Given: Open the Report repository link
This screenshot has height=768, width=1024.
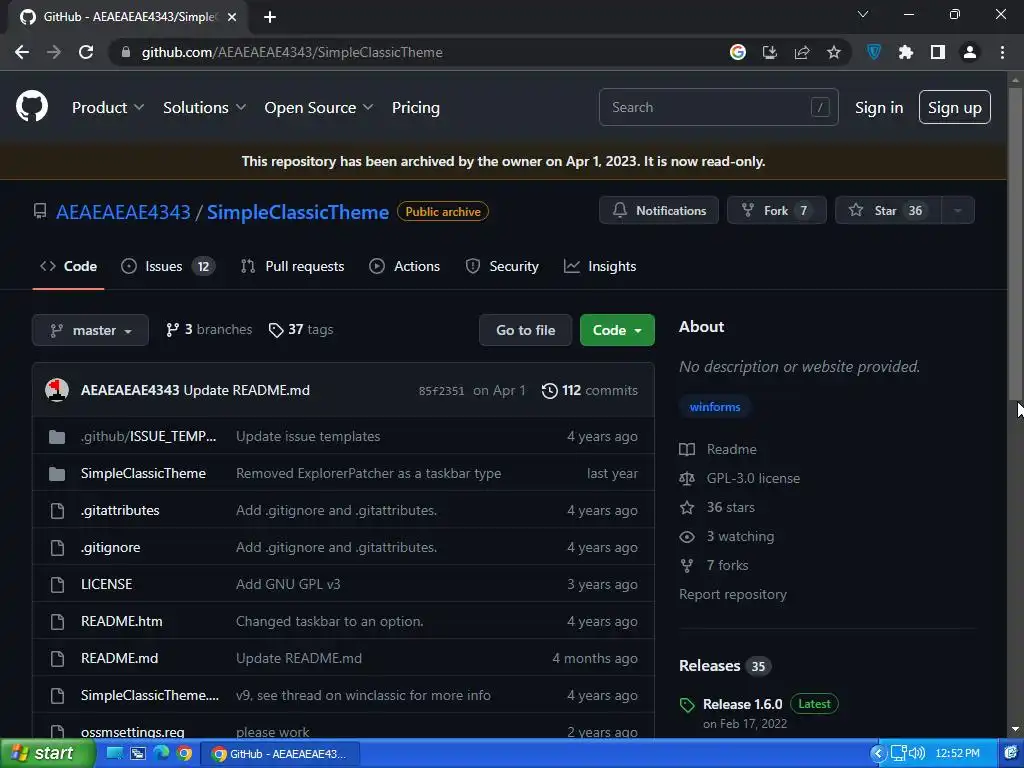Looking at the screenshot, I should 733,594.
